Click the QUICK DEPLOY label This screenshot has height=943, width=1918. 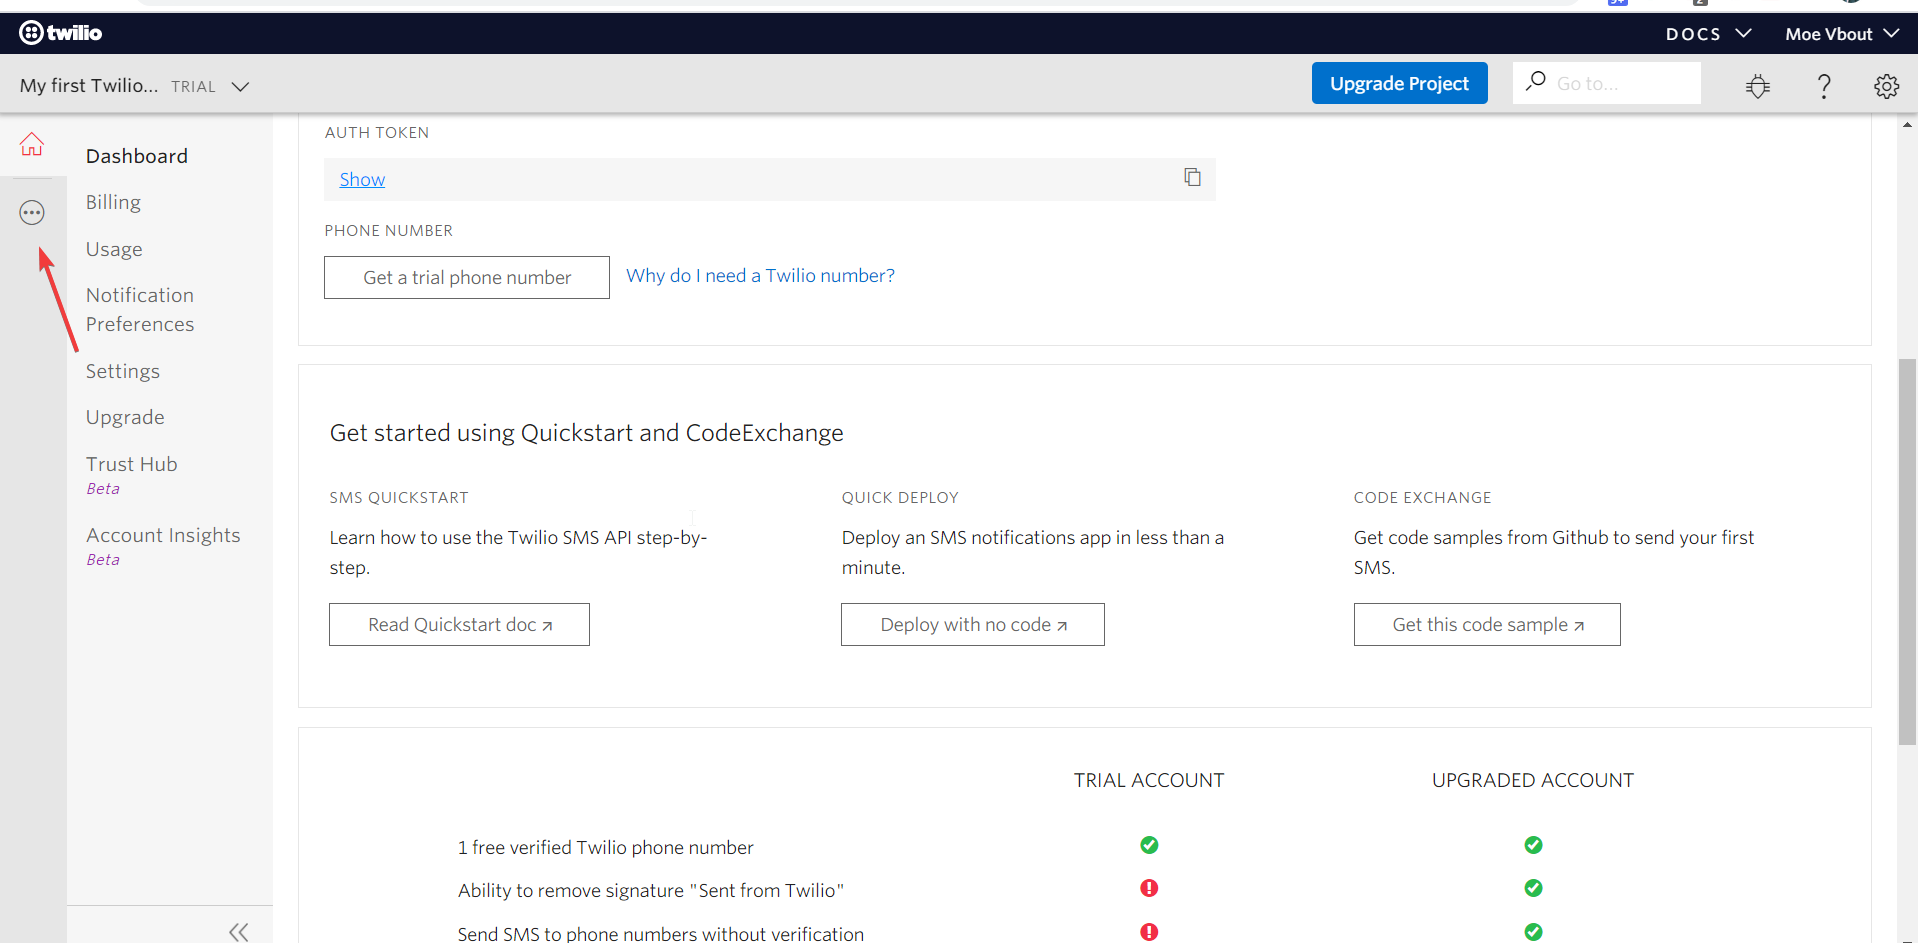[x=900, y=498]
